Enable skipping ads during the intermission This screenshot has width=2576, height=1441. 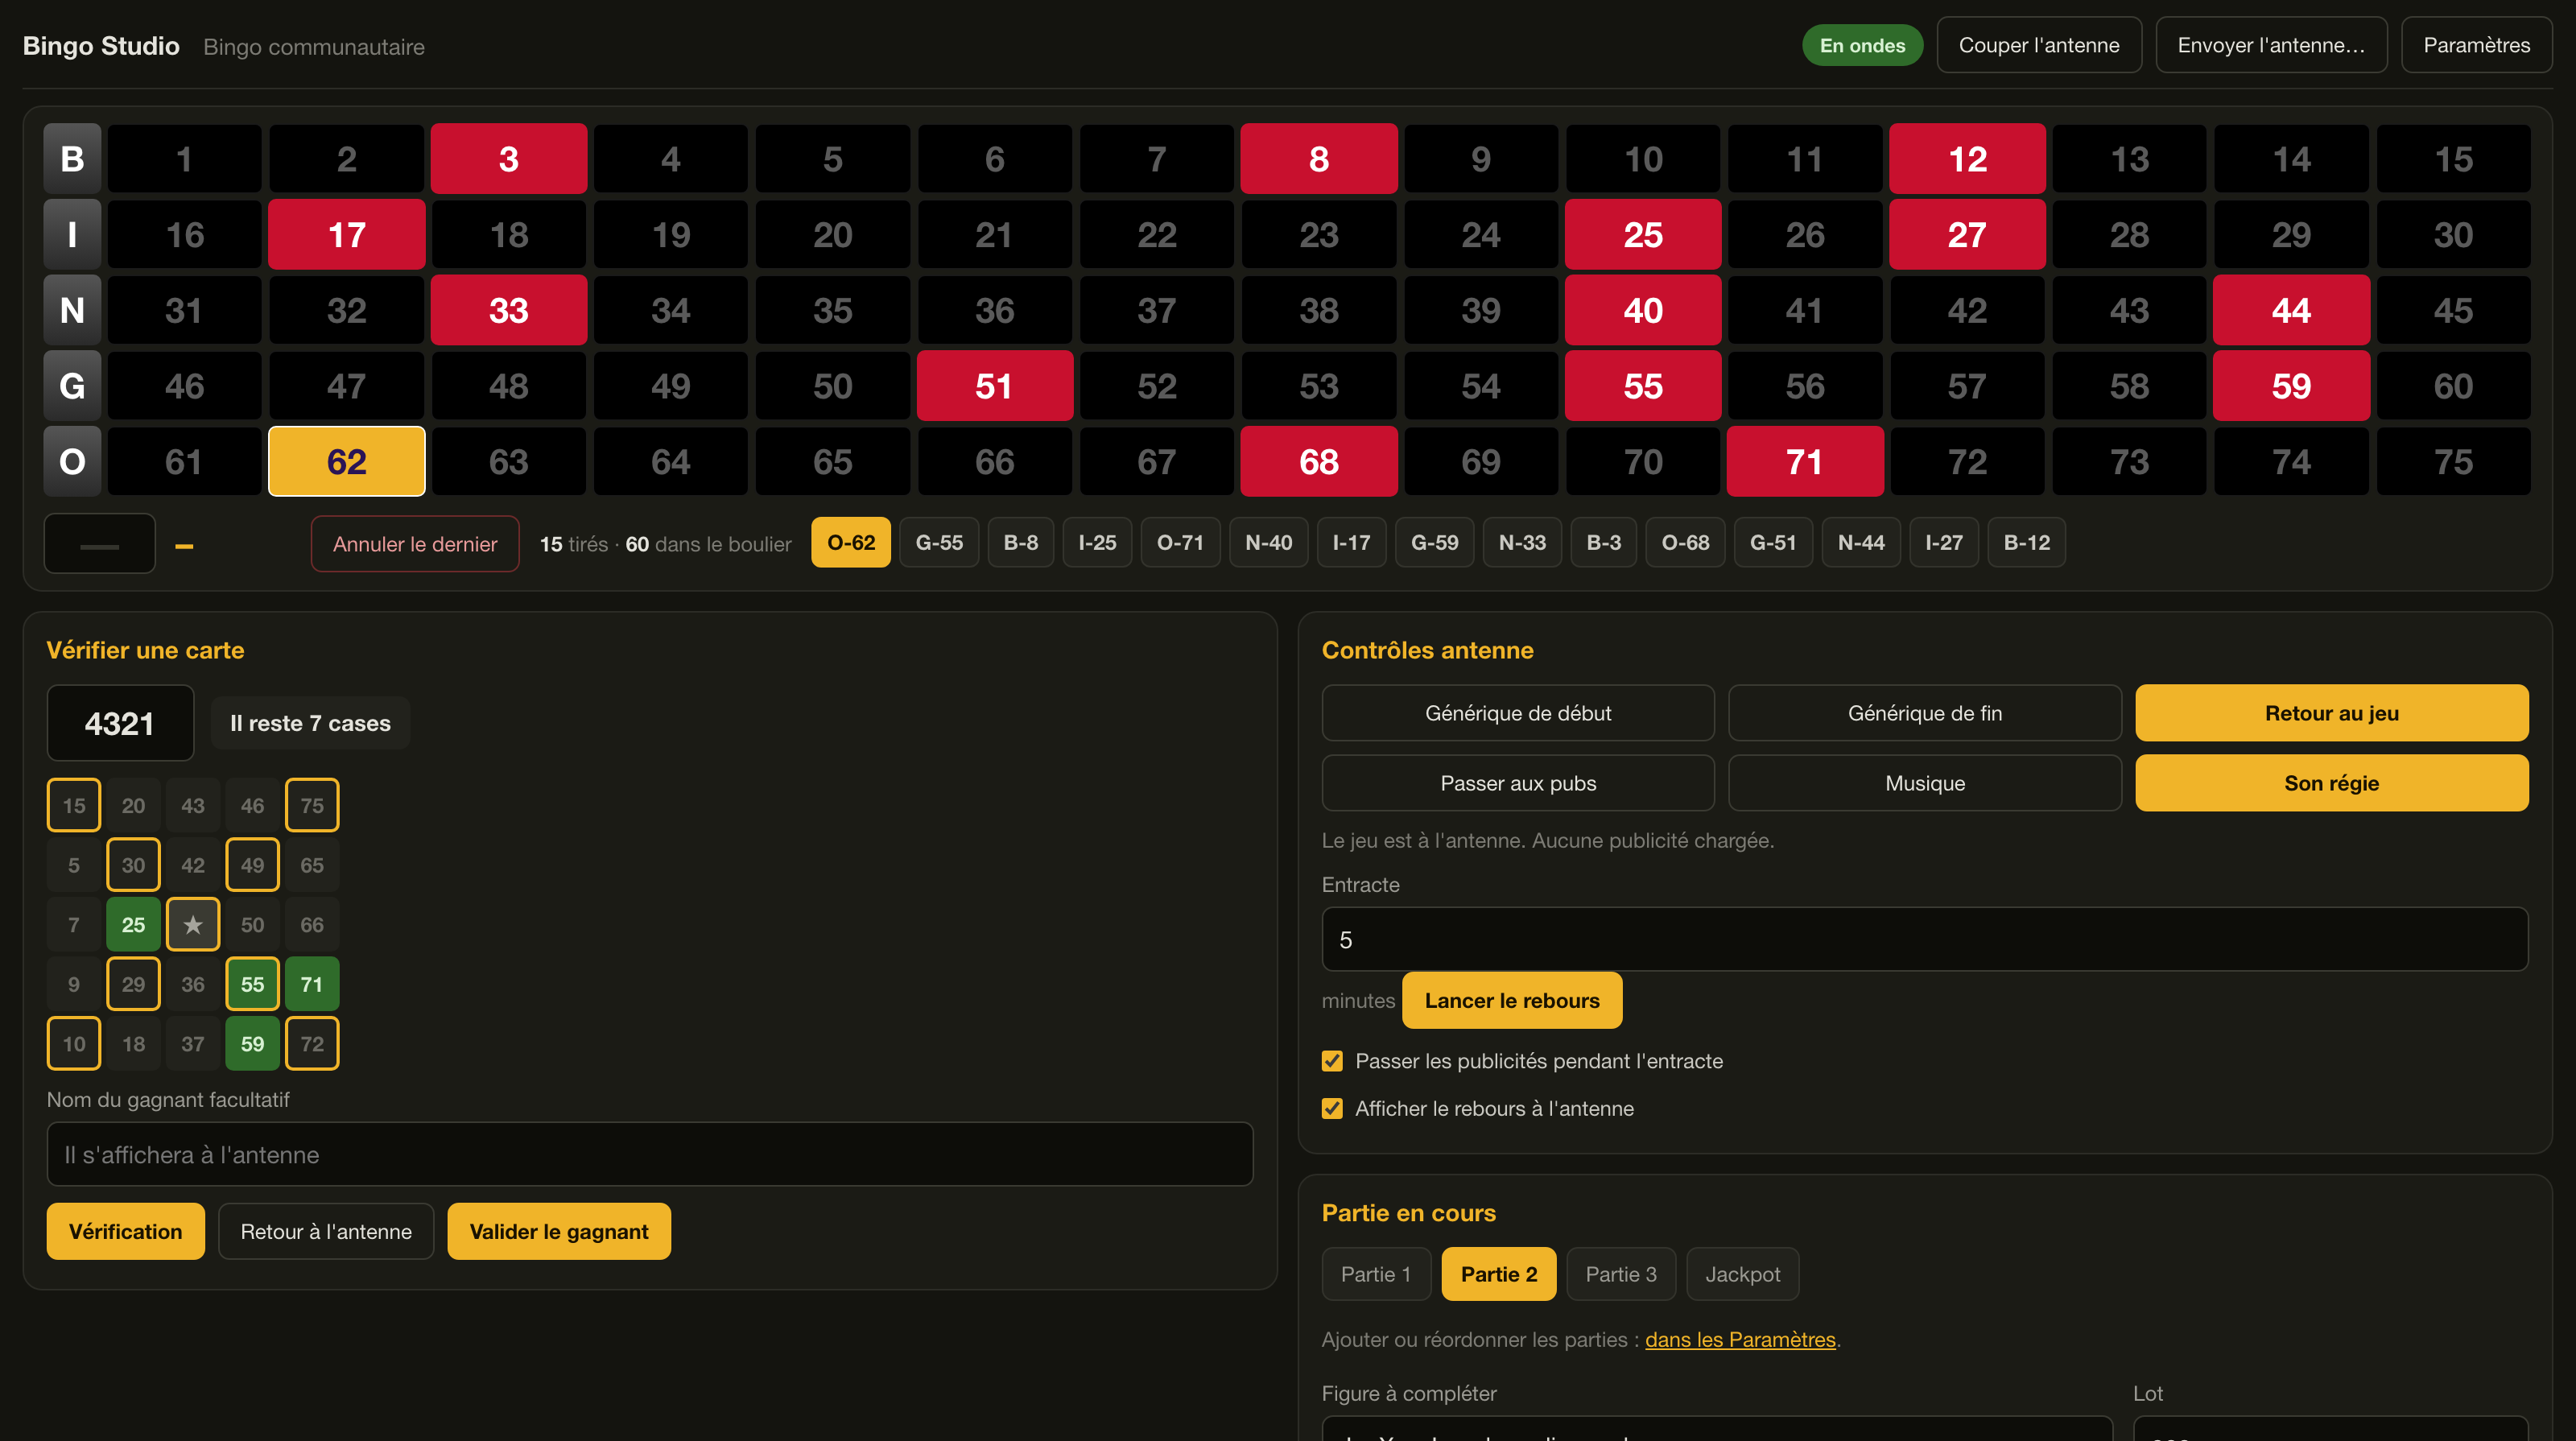[1332, 1061]
